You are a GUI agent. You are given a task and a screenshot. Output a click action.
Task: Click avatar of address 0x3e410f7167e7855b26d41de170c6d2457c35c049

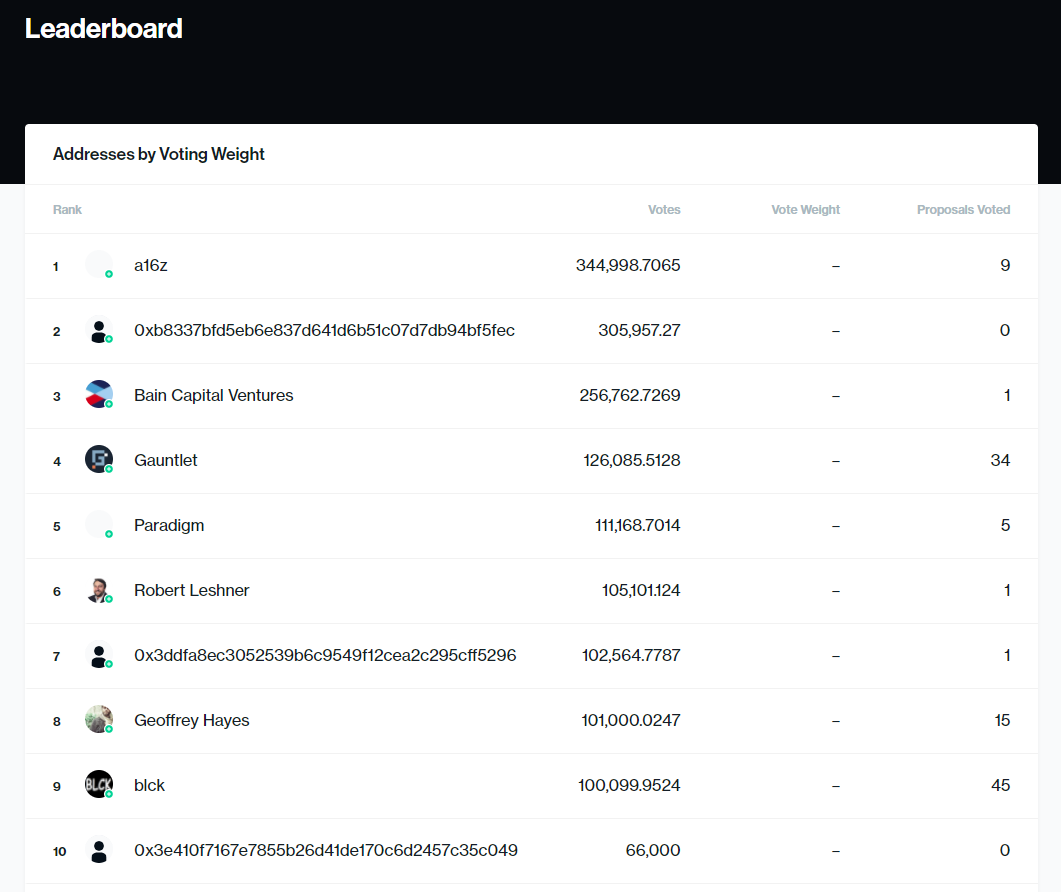pyautogui.click(x=99, y=850)
